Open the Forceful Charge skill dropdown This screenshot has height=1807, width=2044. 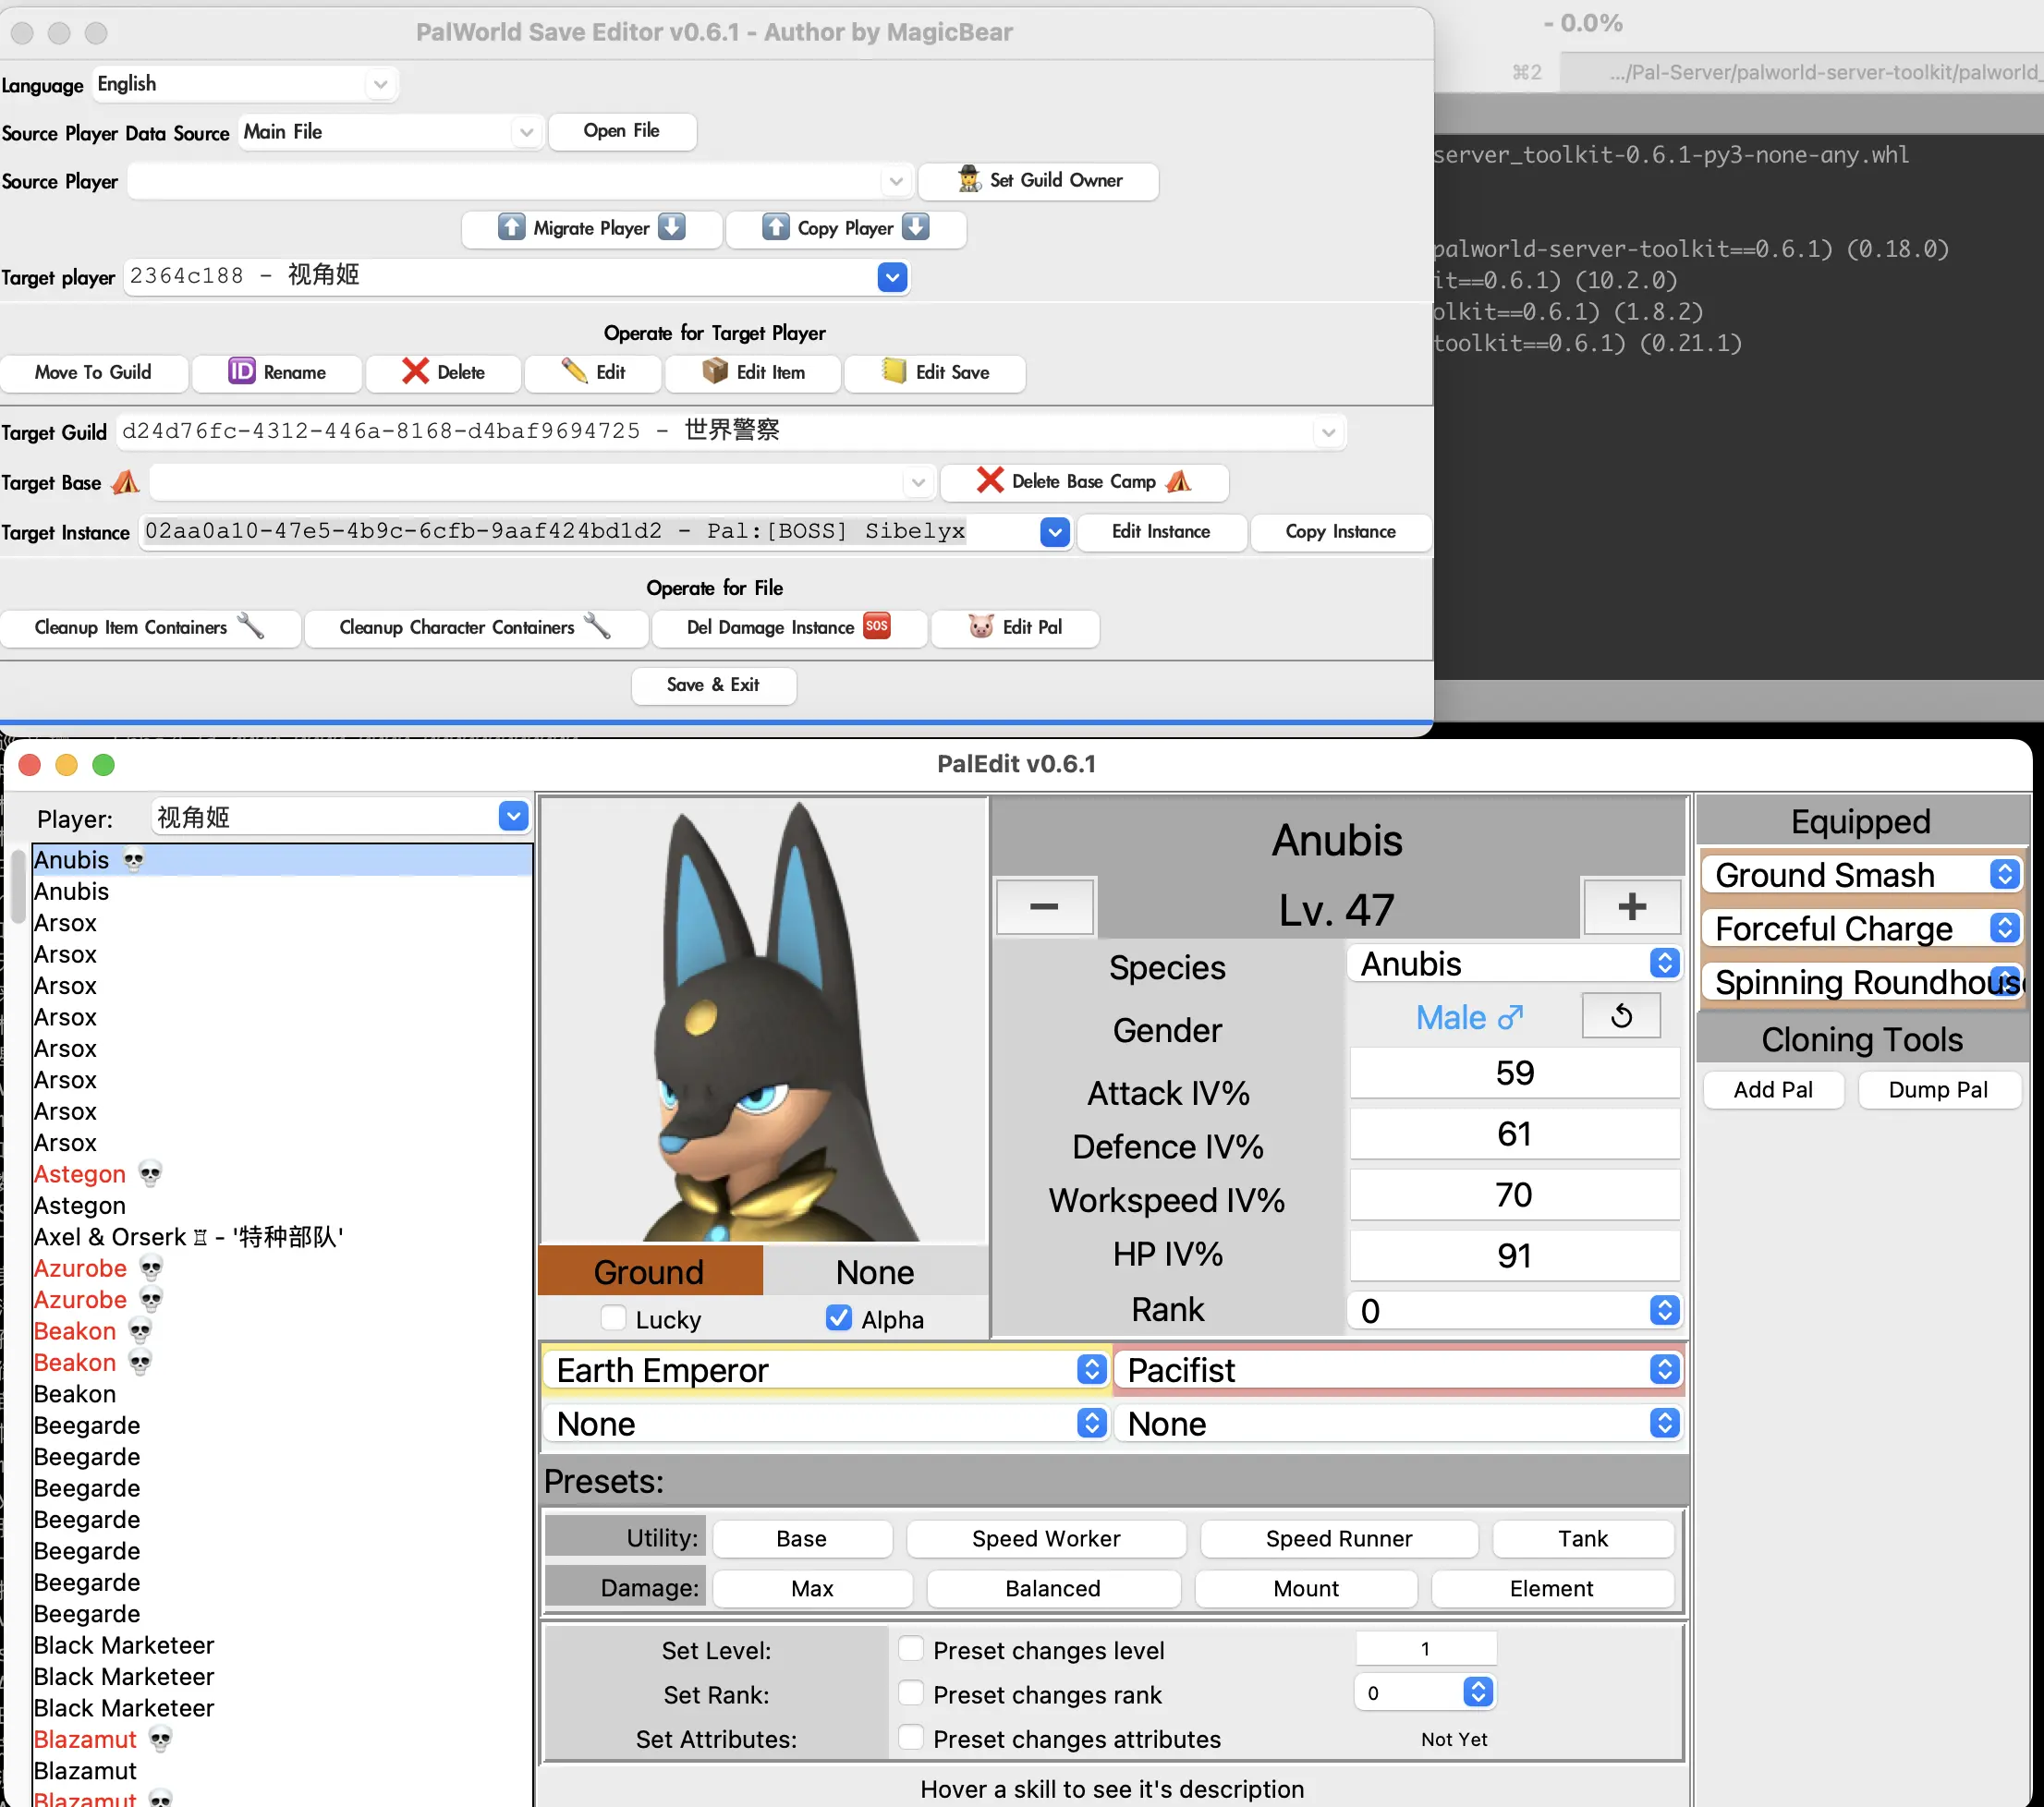coord(1861,929)
